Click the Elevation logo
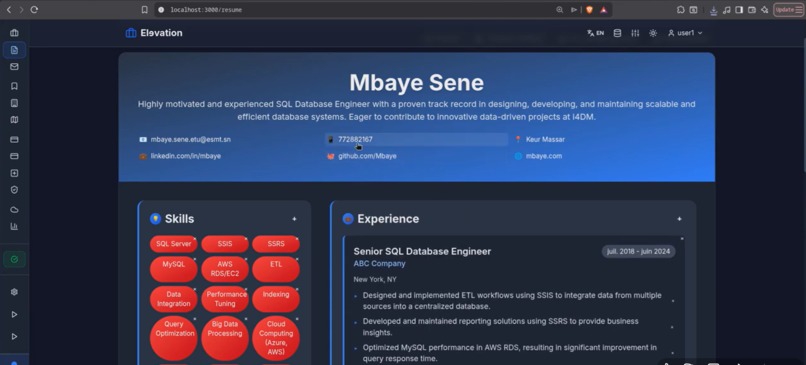Viewport: 806px width, 365px height. [x=154, y=33]
